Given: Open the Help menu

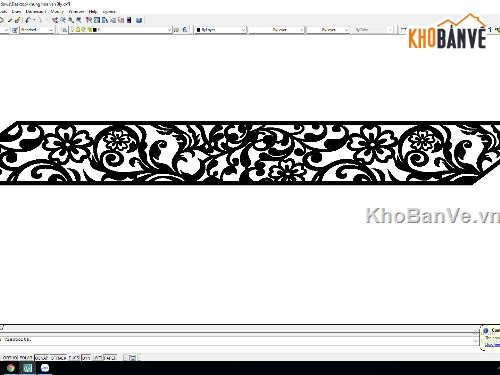Looking at the screenshot, I should (93, 12).
